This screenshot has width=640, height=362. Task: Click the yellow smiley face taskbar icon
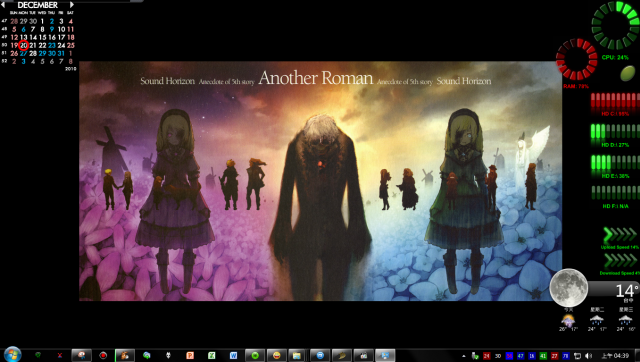276,355
